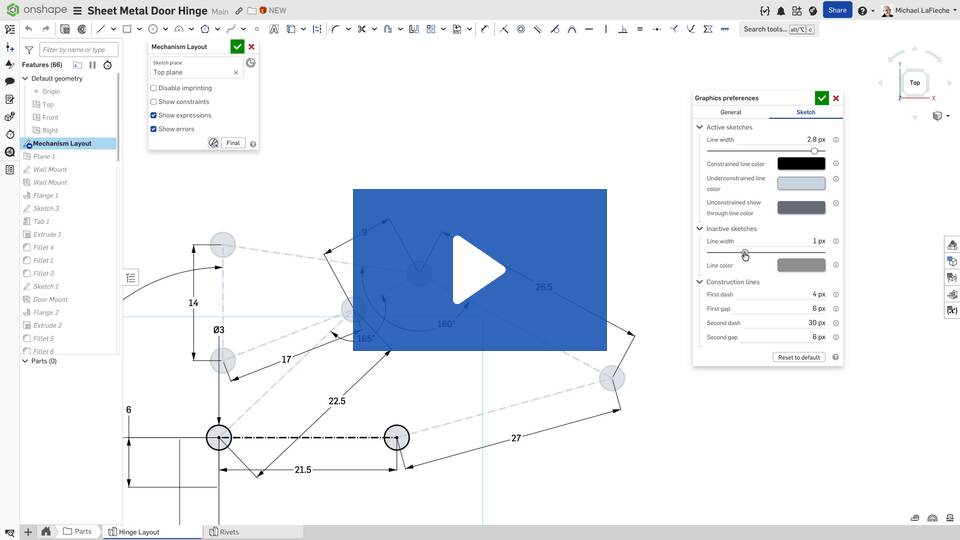The image size is (960, 540).
Task: Open the Mirror sketch tool
Action: pyautogui.click(x=414, y=29)
